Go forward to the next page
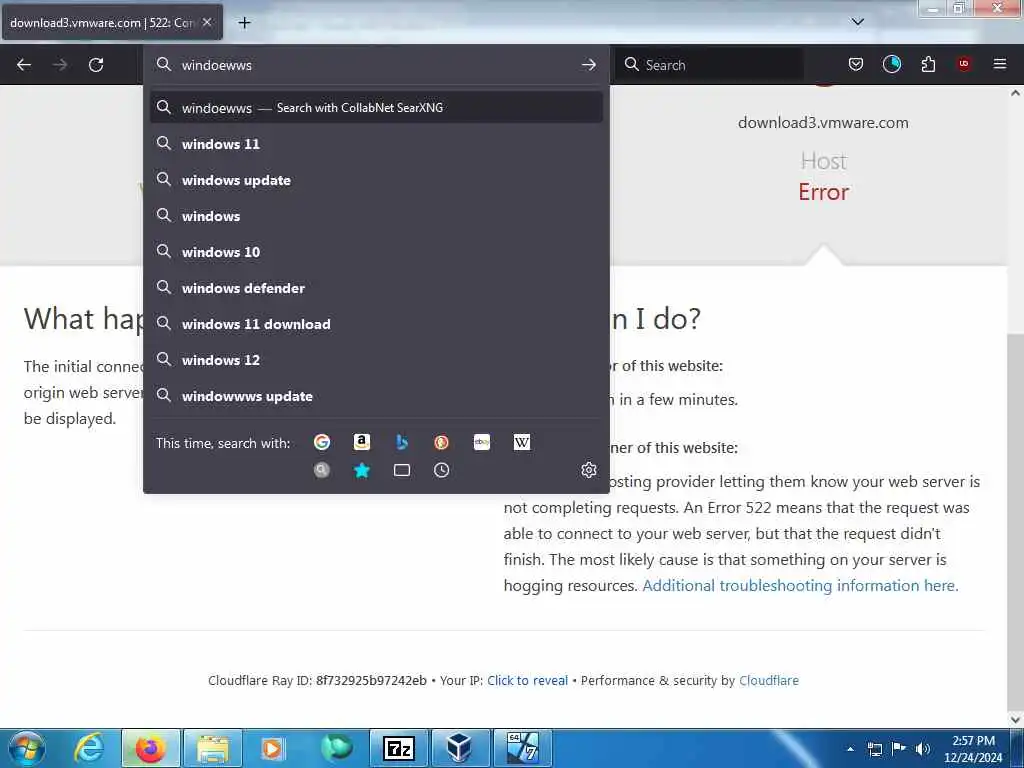The image size is (1024, 768). (x=60, y=65)
